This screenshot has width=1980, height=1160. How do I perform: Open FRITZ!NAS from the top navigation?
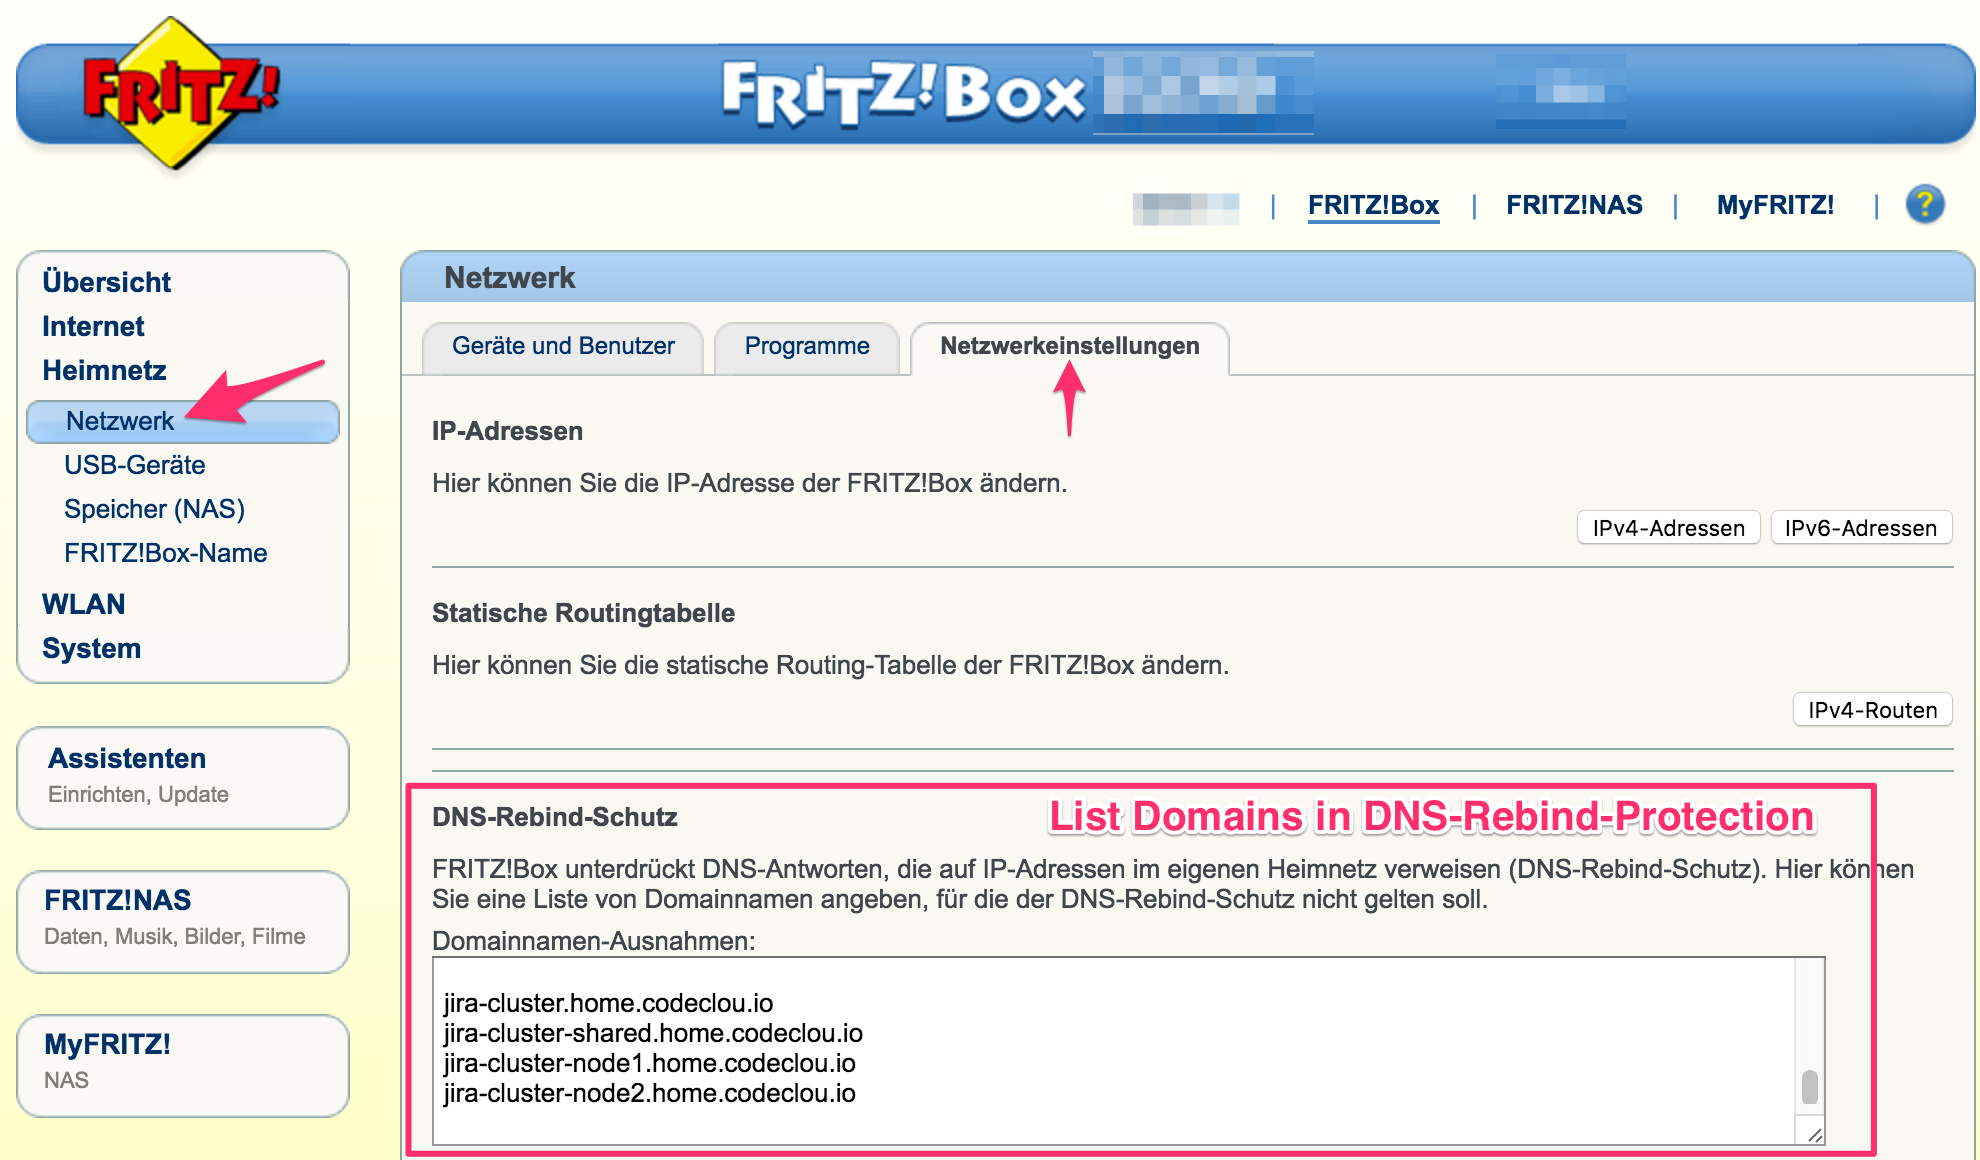1574,205
